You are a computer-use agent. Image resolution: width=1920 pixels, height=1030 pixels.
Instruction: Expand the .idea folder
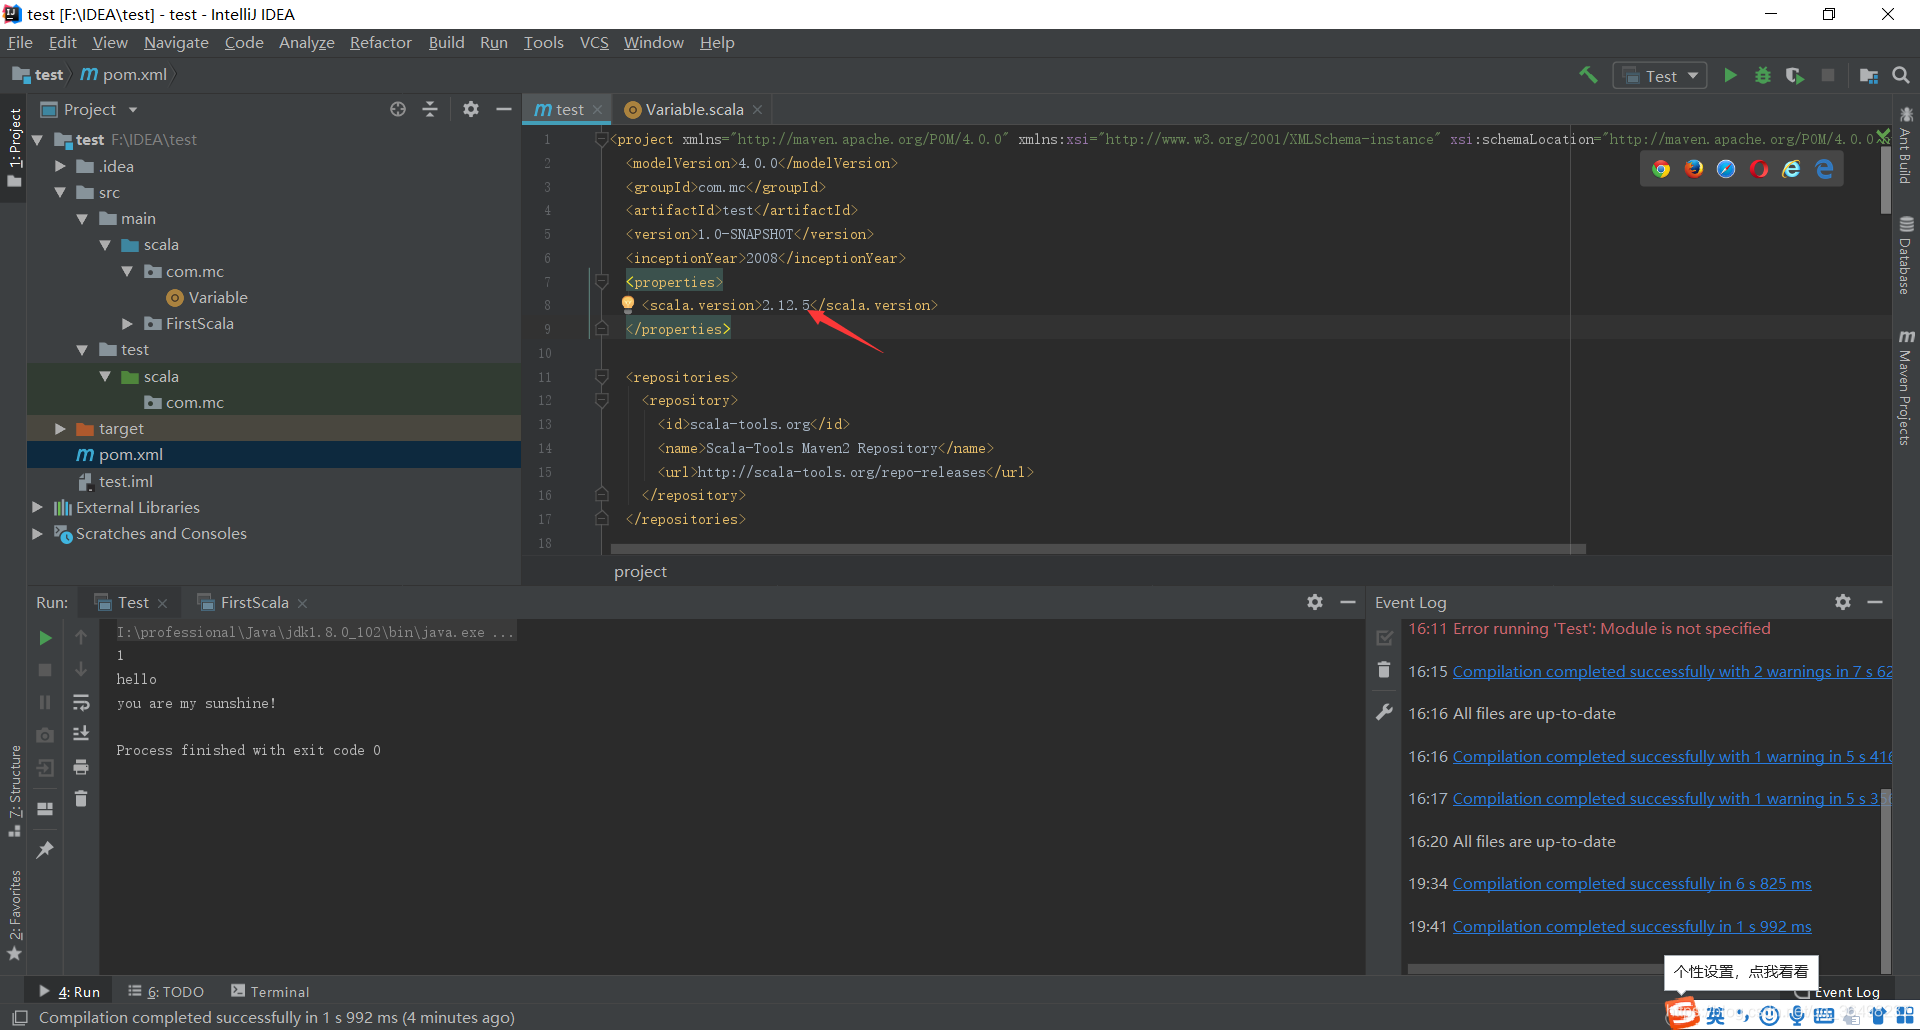[60, 166]
